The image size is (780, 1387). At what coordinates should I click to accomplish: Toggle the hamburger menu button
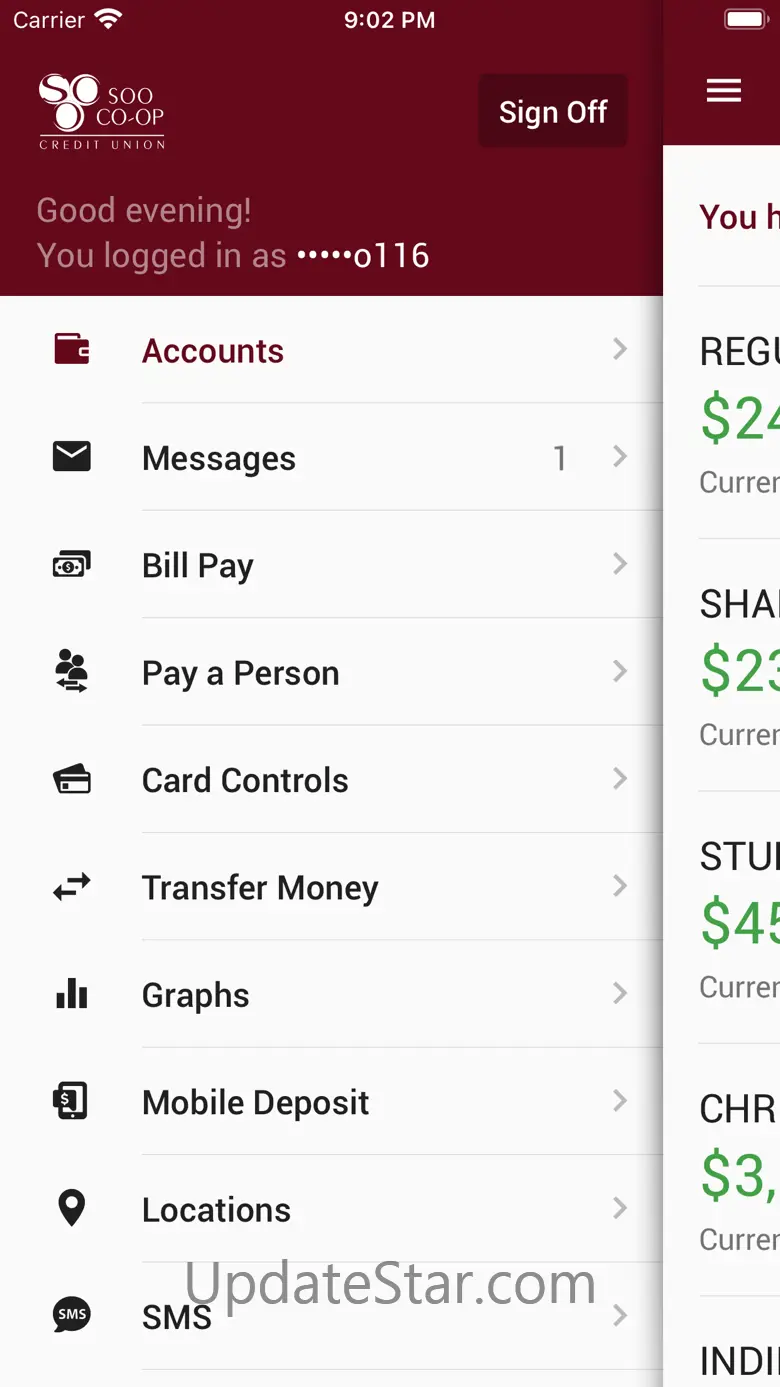pyautogui.click(x=724, y=91)
